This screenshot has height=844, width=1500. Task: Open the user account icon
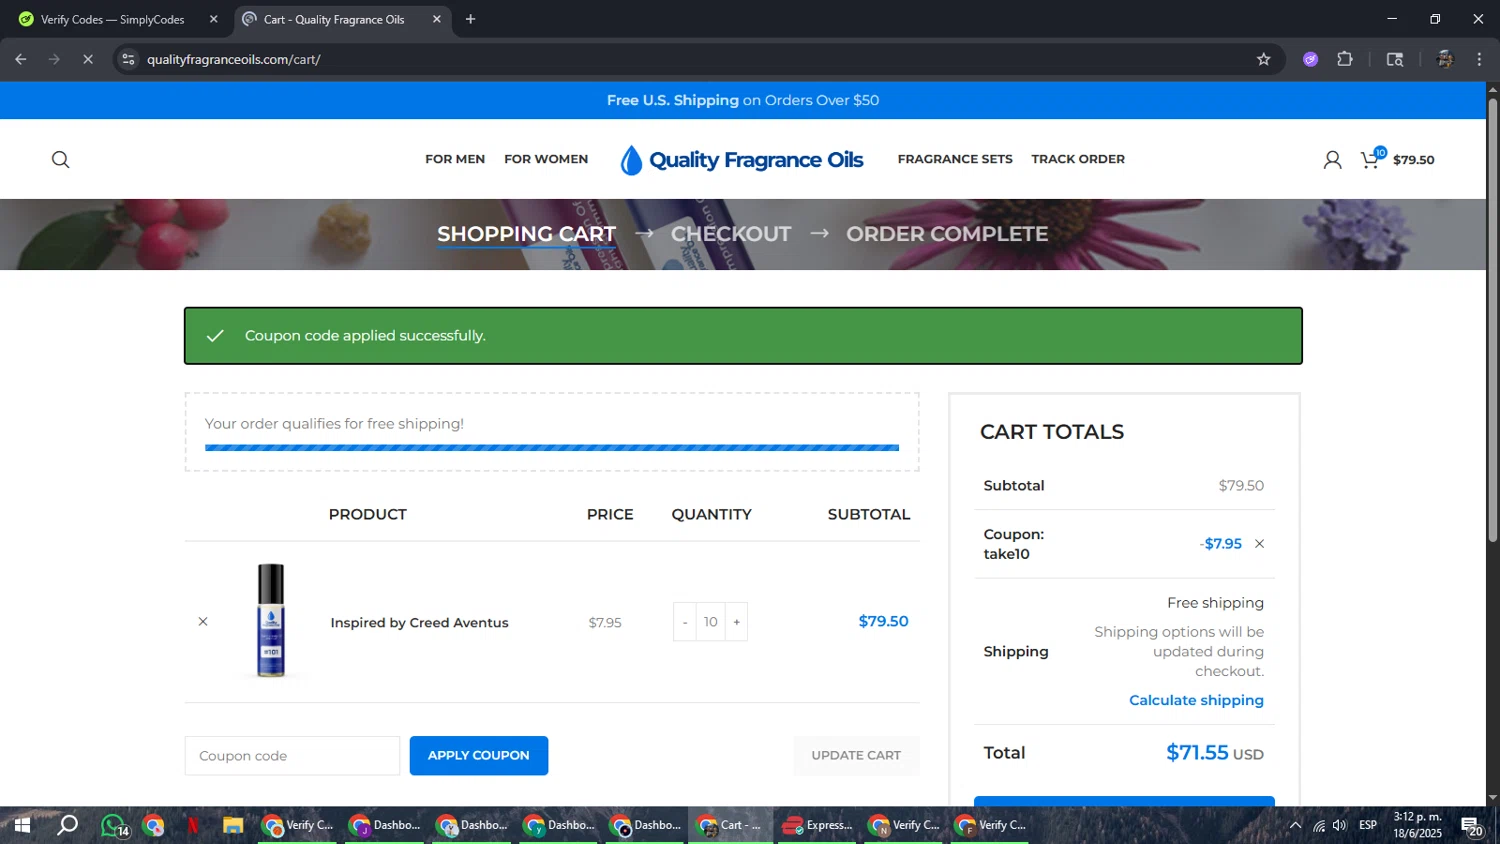1332,160
